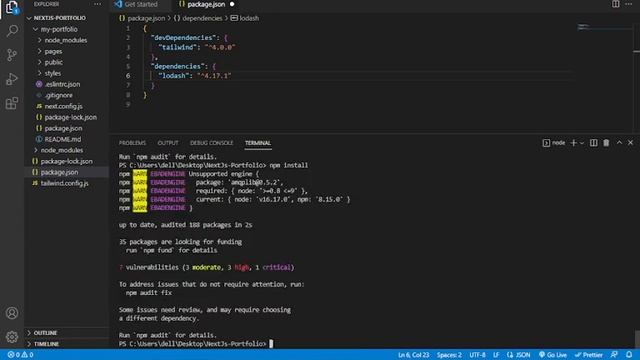Switch to PROBLEMS panel tab

pyautogui.click(x=132, y=143)
